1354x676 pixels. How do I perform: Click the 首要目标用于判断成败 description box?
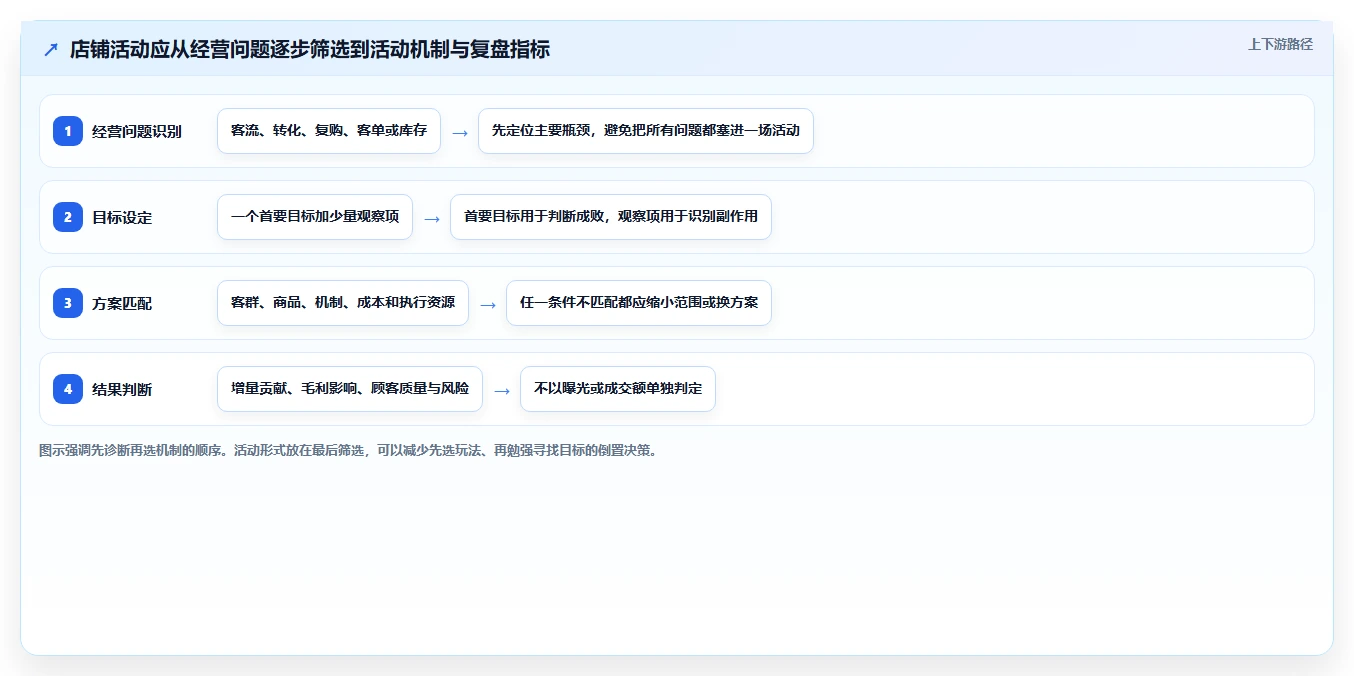(611, 217)
